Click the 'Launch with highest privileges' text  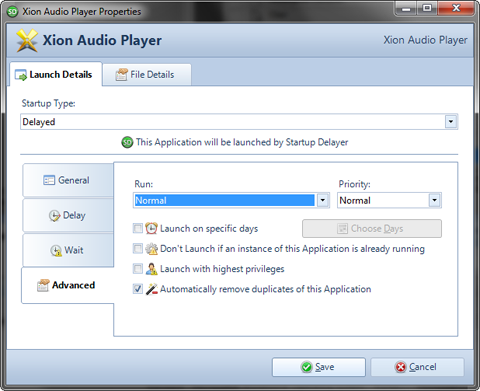pos(222,269)
